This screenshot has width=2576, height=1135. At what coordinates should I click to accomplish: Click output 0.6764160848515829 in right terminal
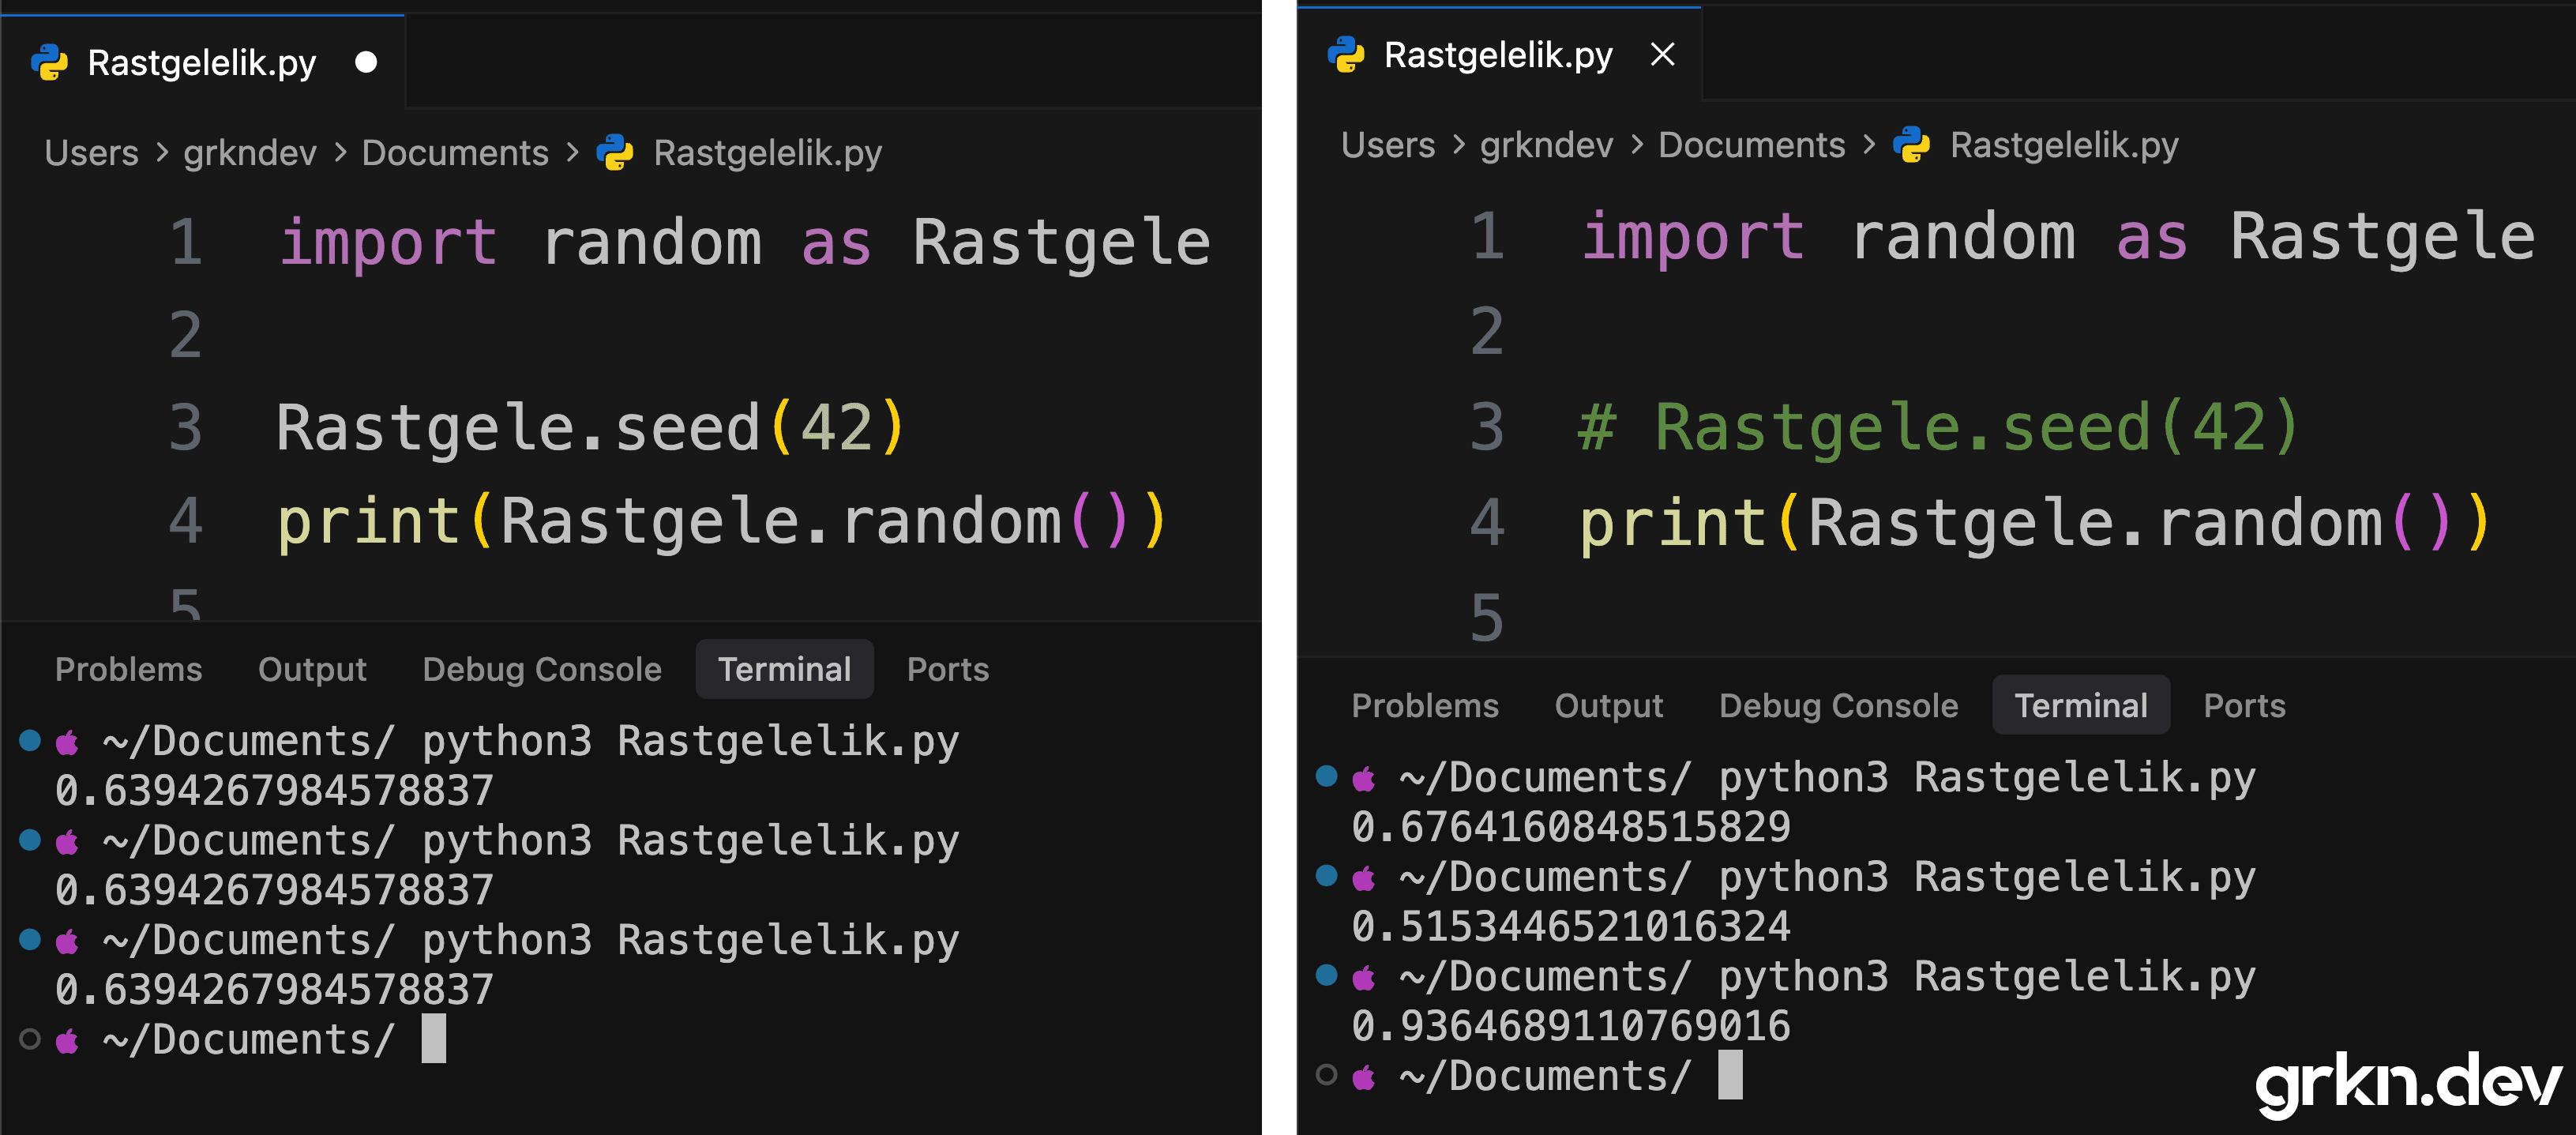1571,826
